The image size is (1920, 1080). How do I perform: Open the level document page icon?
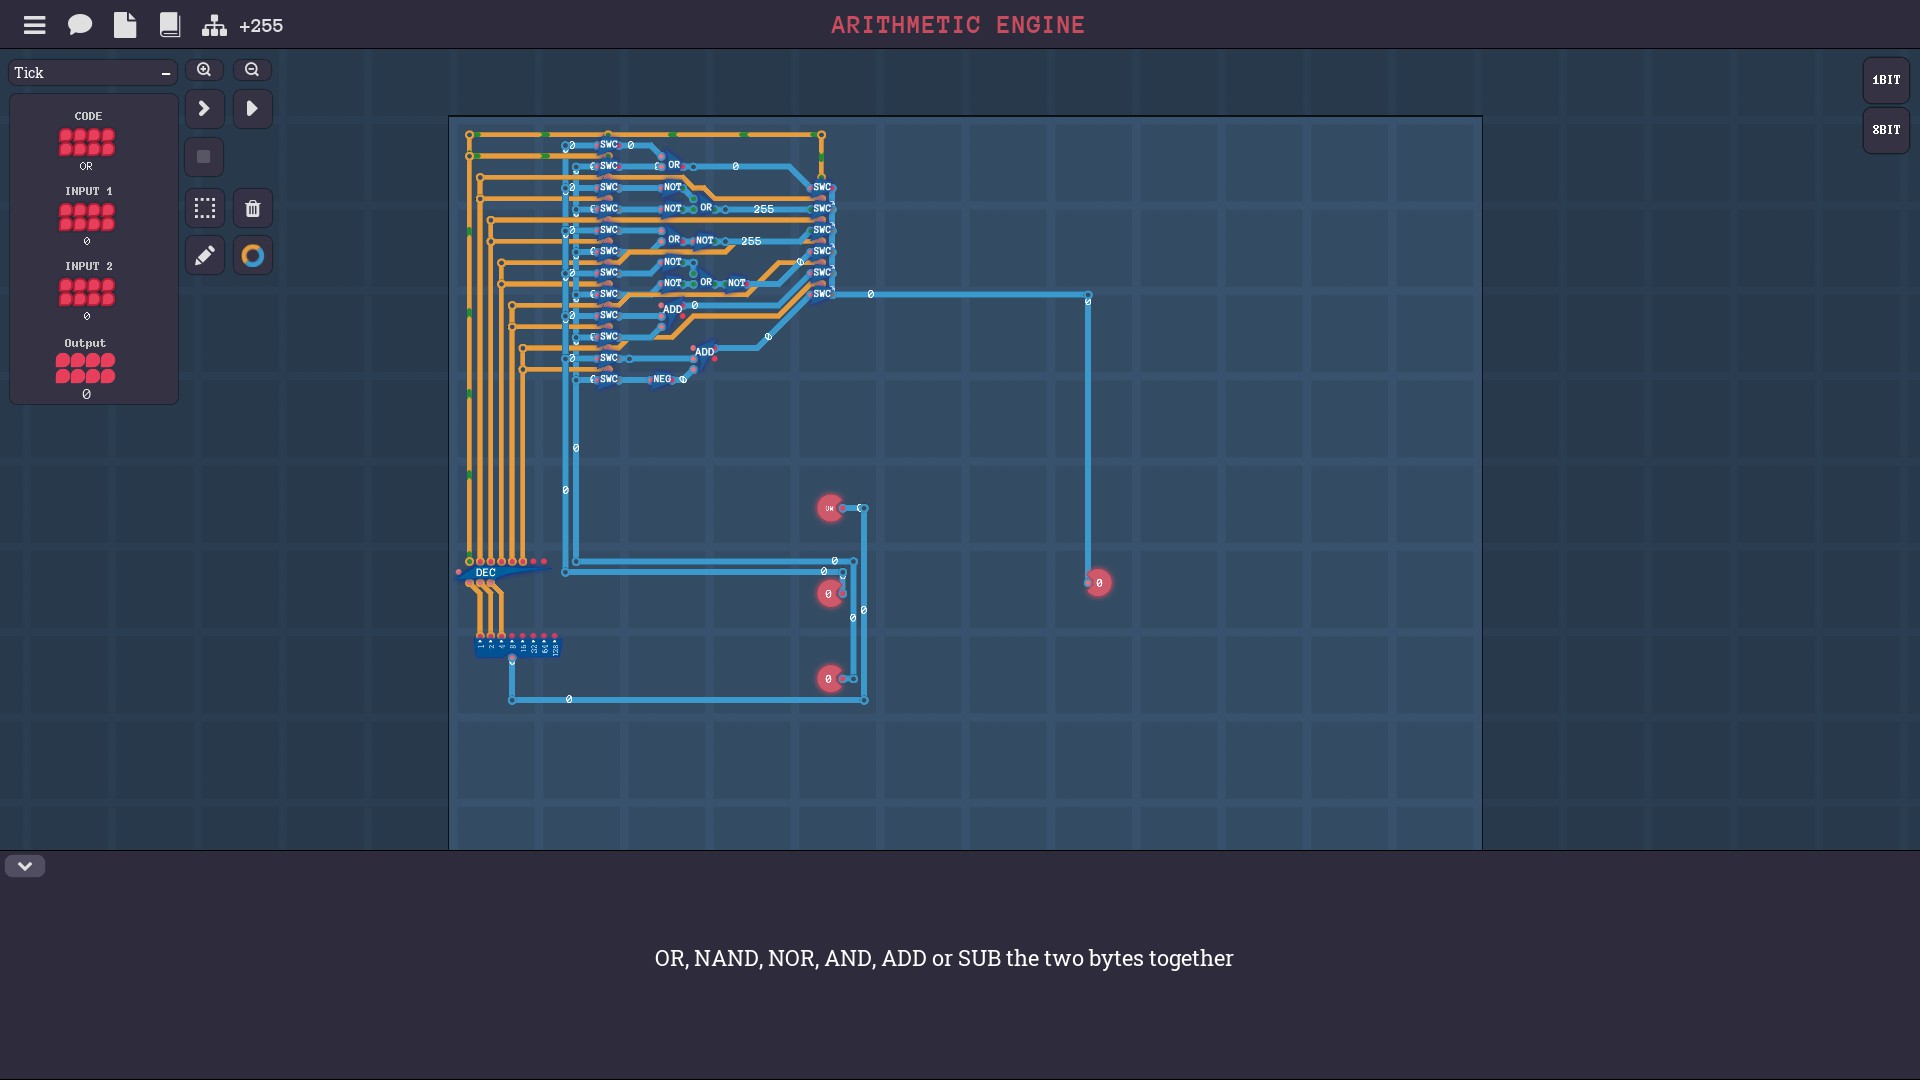(125, 25)
